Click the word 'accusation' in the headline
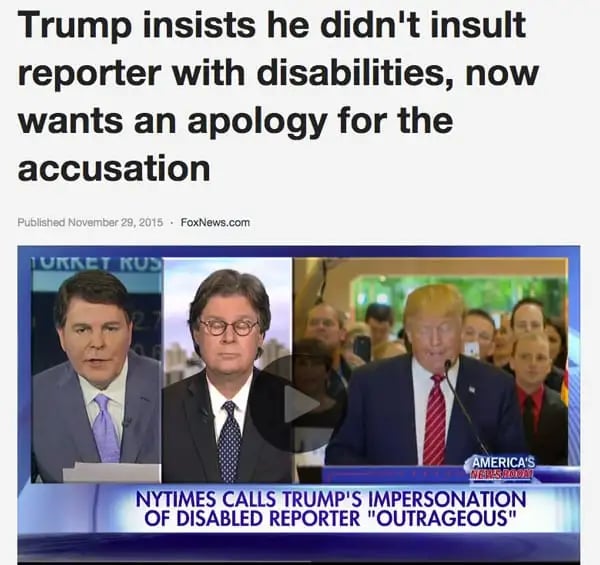The width and height of the screenshot is (600, 565). click(114, 169)
